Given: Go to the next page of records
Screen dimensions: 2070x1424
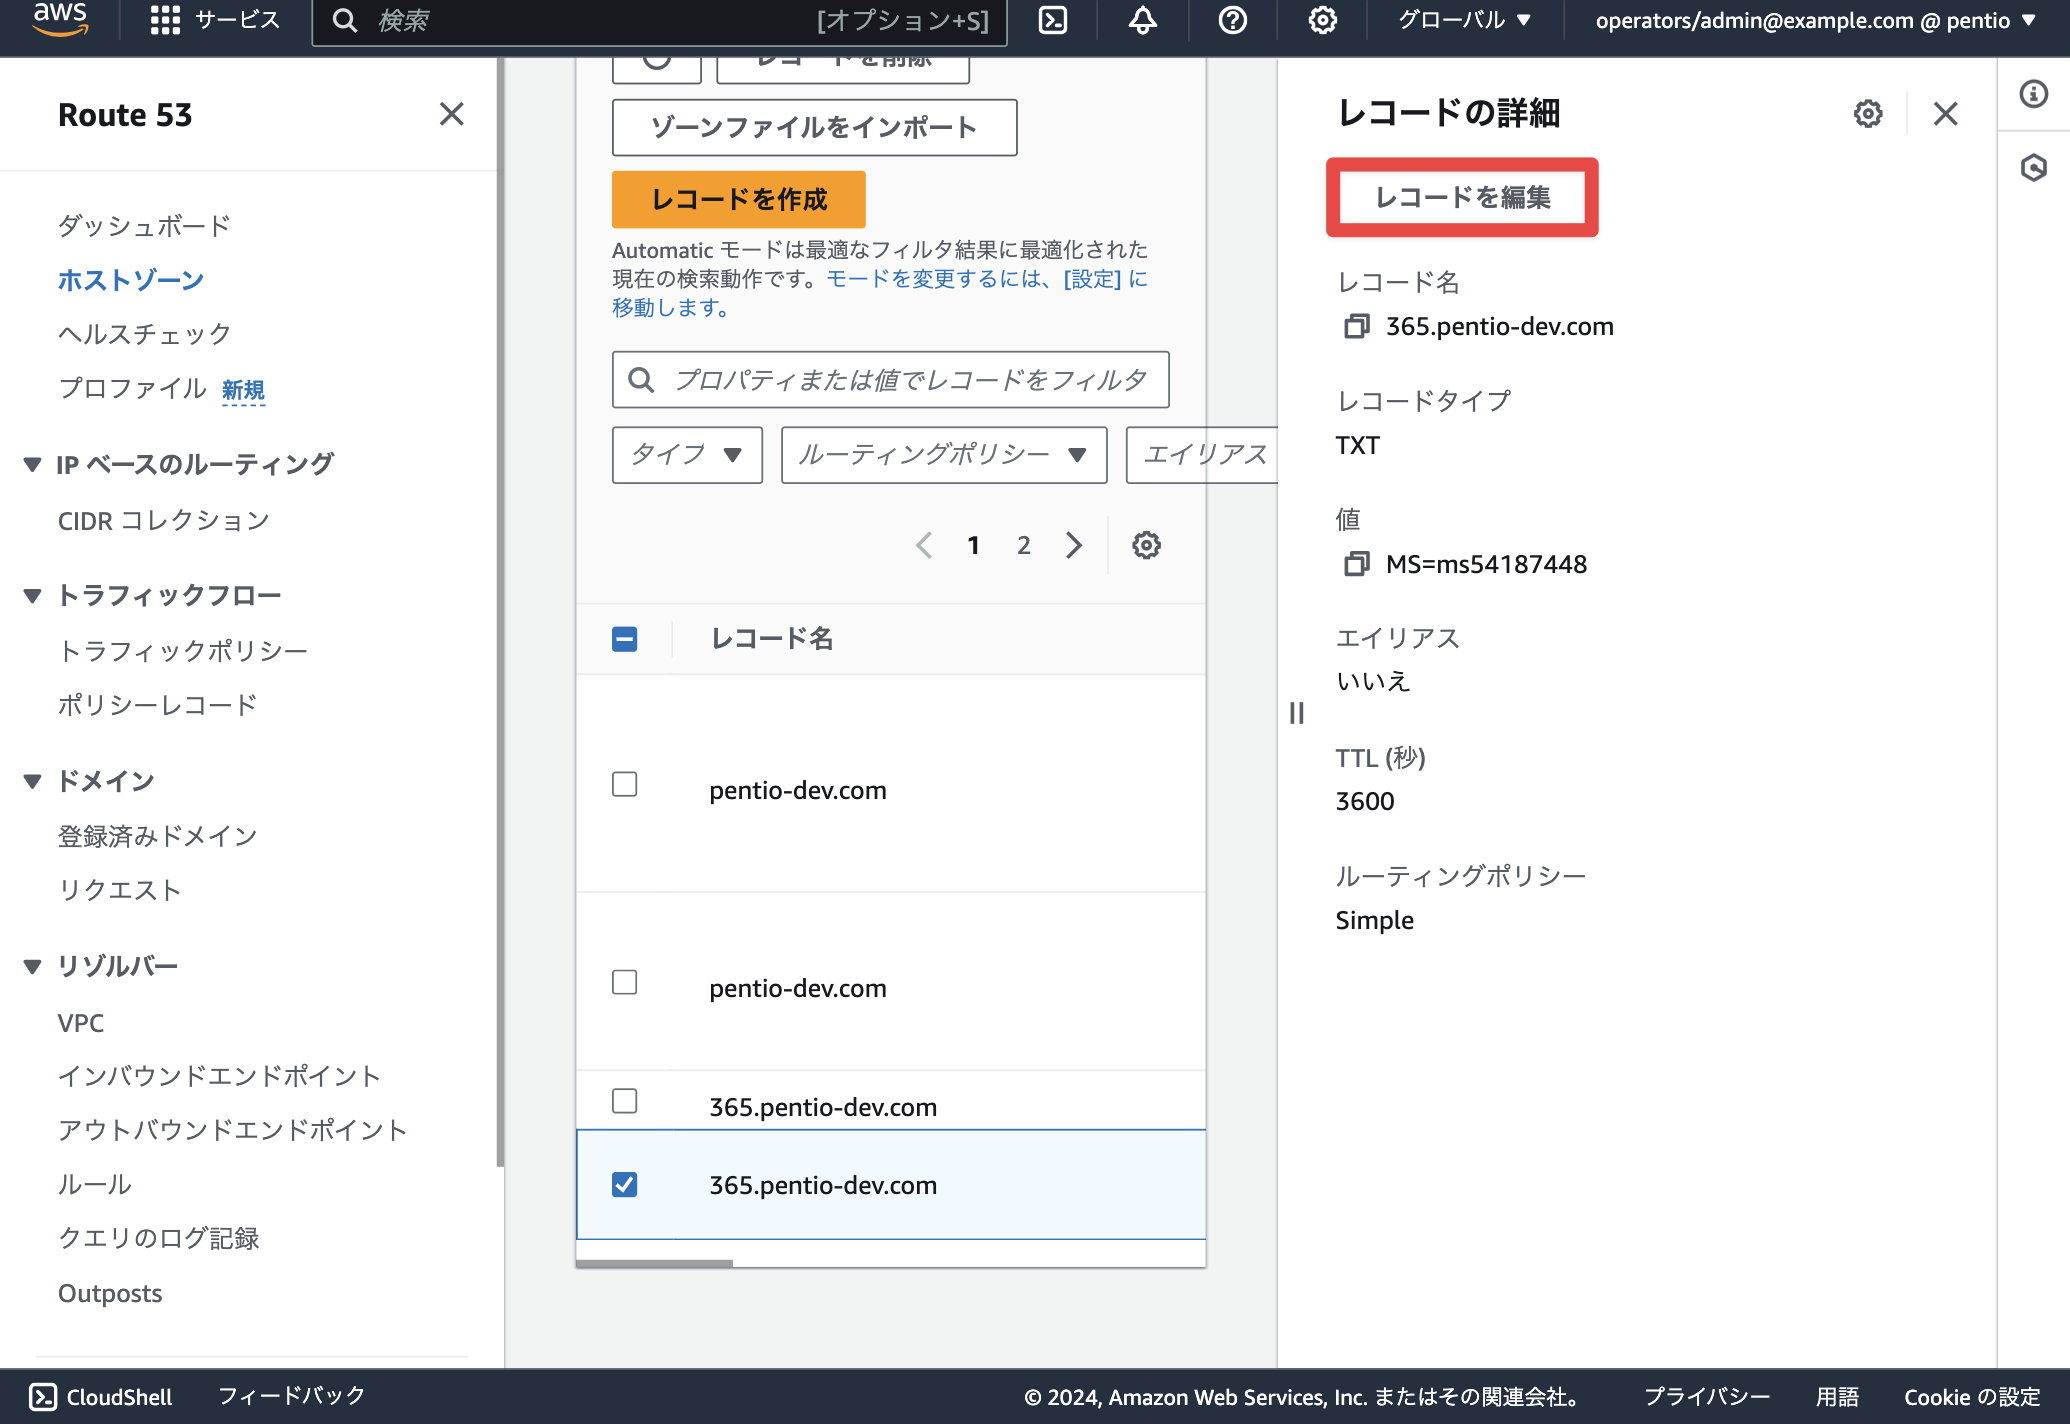Looking at the screenshot, I should [1074, 545].
